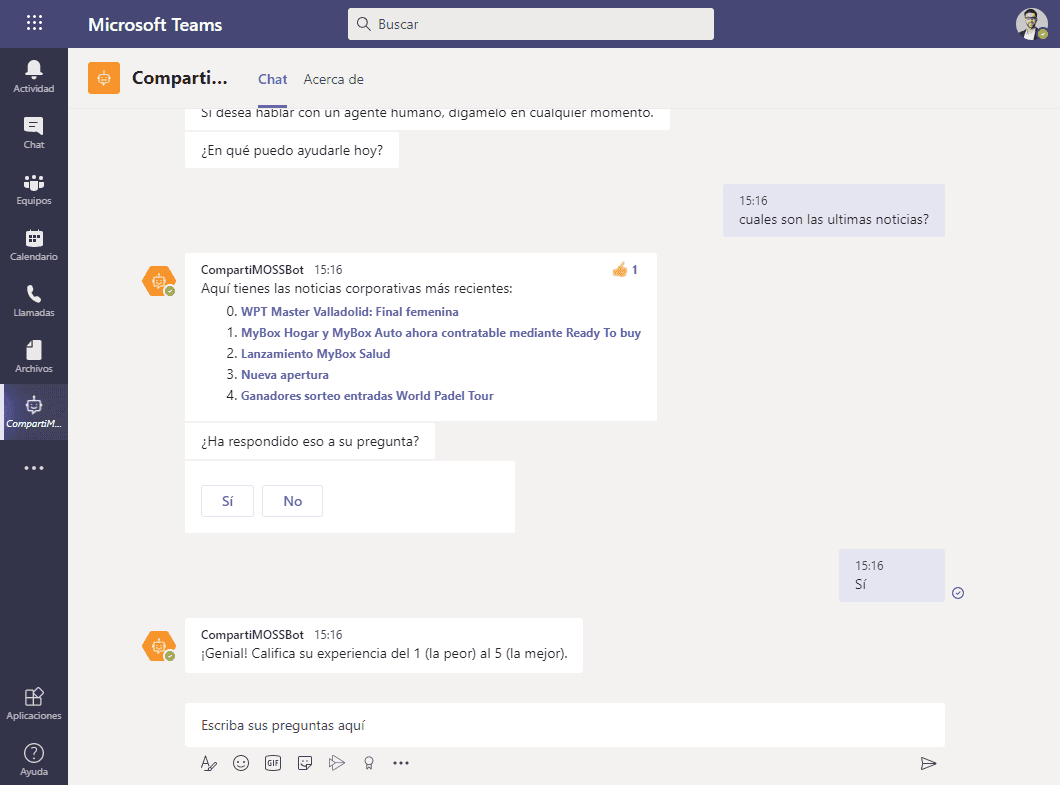Open more compose options ellipsis
Screen dimensions: 1060x785
(401, 763)
